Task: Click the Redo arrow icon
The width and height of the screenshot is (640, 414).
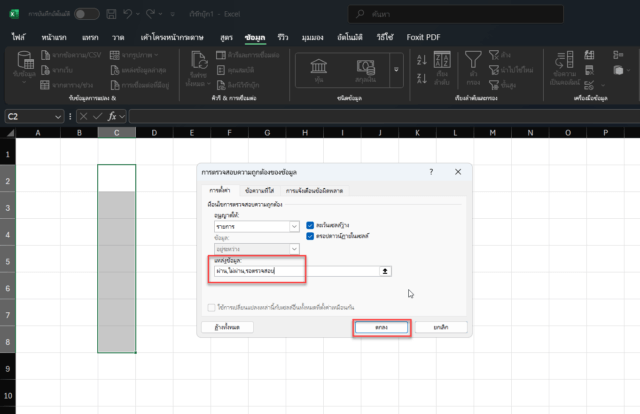Action: tap(150, 14)
